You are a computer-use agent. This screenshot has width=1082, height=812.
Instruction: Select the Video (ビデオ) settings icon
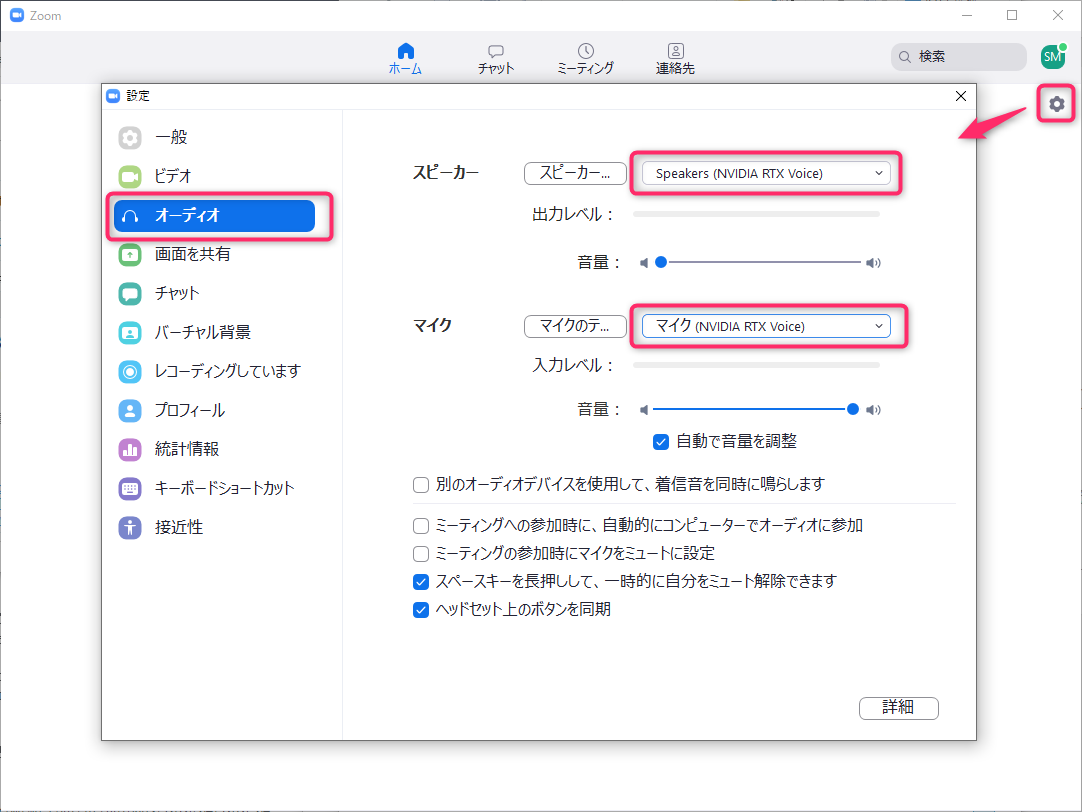130,176
